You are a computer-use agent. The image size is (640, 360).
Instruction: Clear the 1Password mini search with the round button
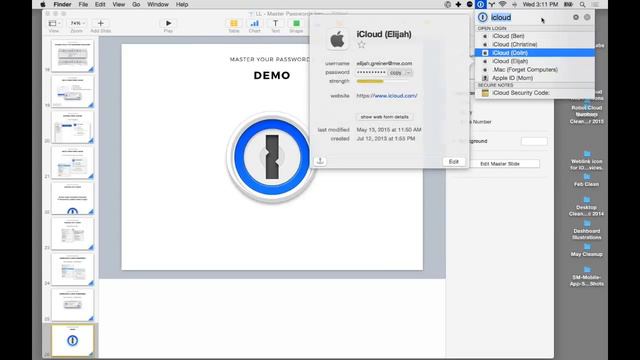[x=587, y=17]
